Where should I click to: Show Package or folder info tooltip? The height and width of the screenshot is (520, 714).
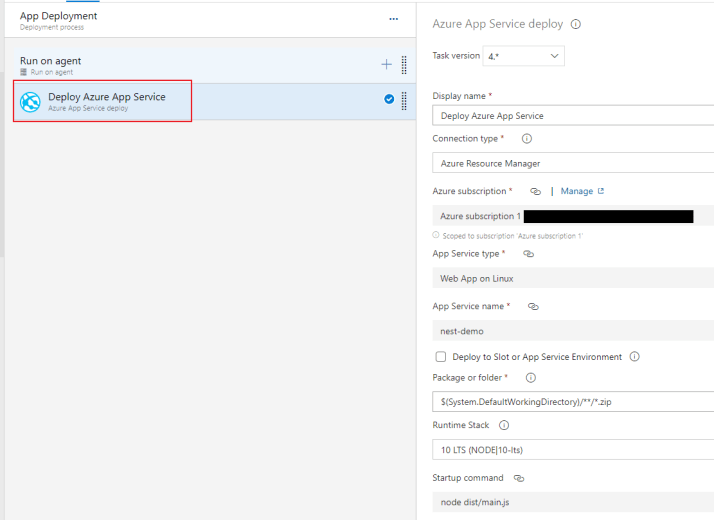(531, 377)
